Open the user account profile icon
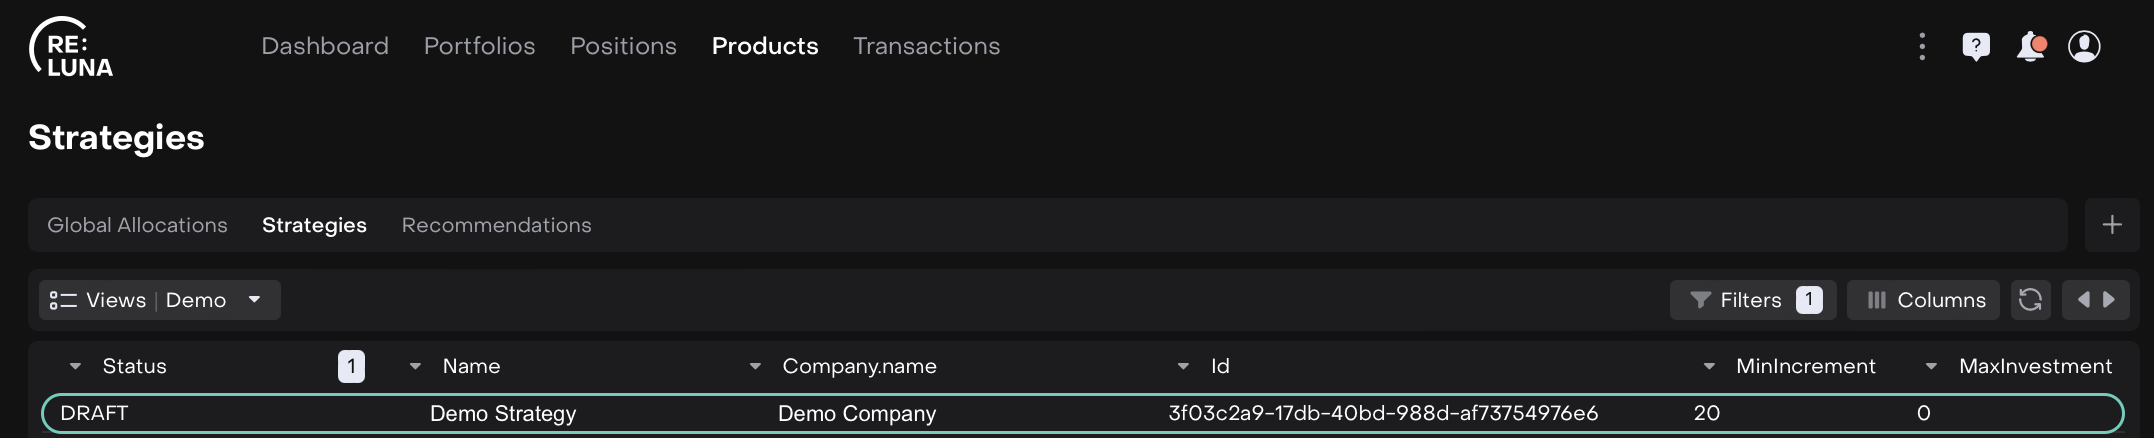The width and height of the screenshot is (2154, 438). [2084, 46]
